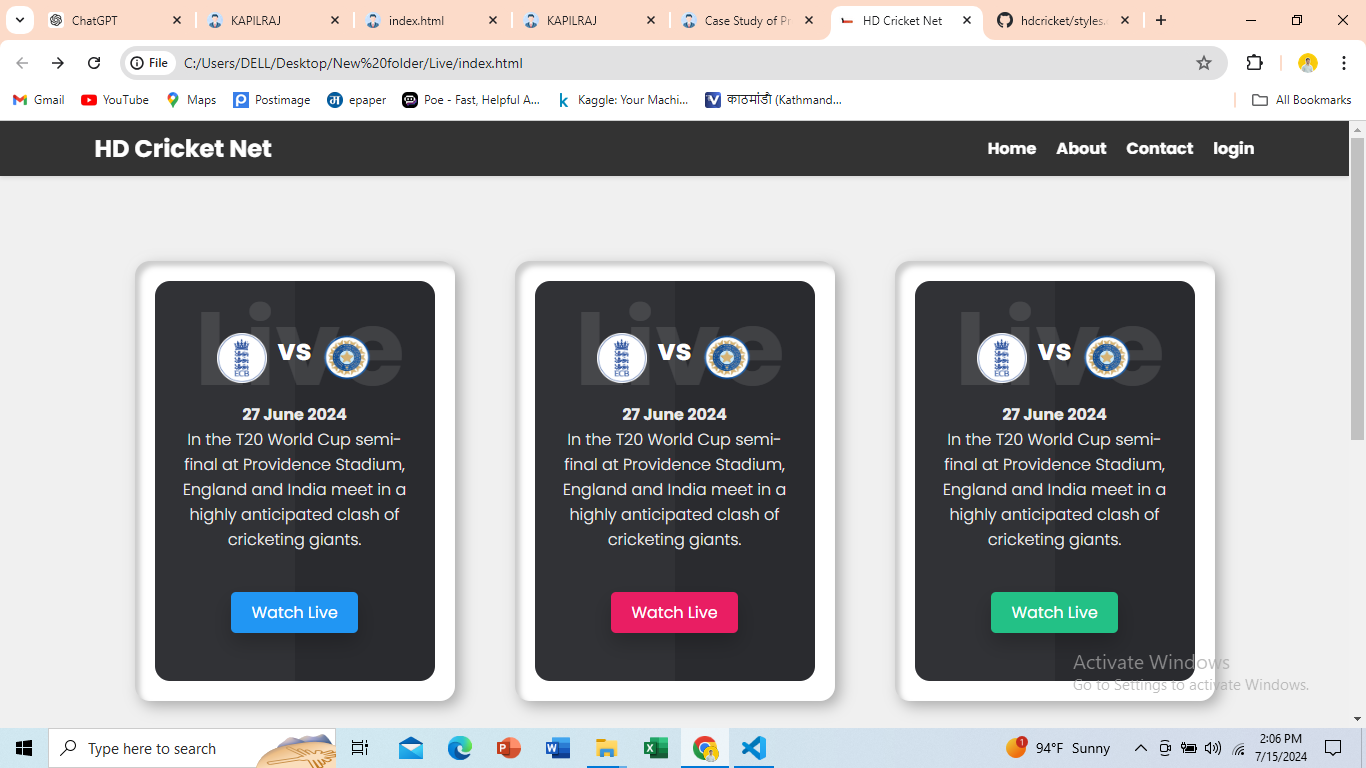Open the Windows Start menu
This screenshot has height=768, width=1366.
tap(24, 748)
